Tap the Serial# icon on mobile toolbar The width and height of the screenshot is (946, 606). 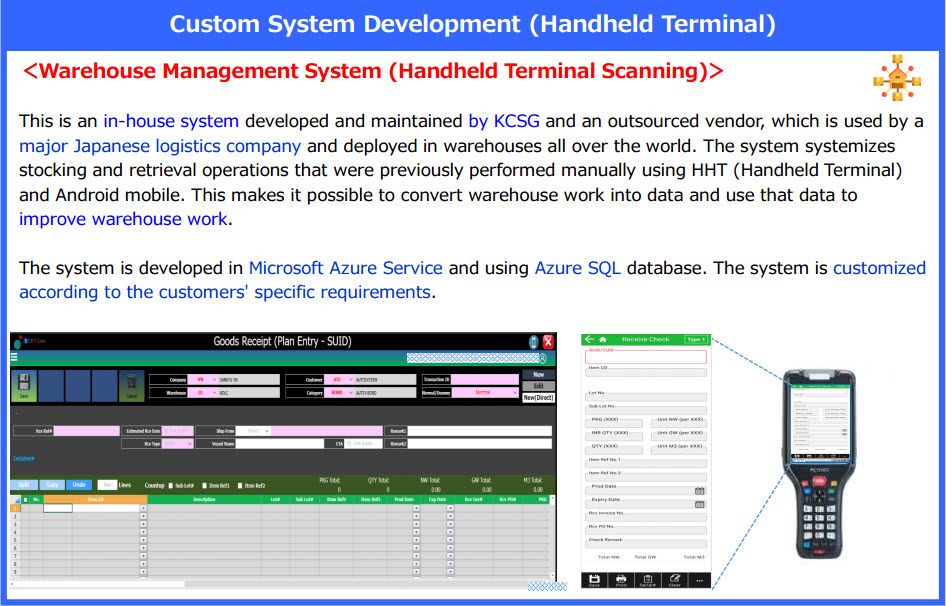648,579
